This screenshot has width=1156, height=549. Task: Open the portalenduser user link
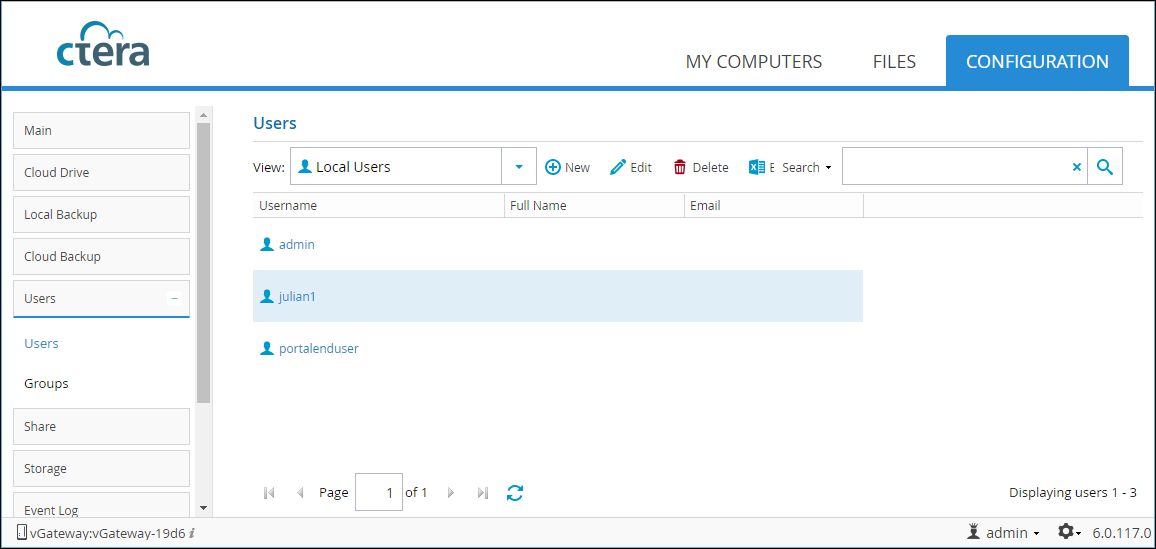(x=318, y=349)
